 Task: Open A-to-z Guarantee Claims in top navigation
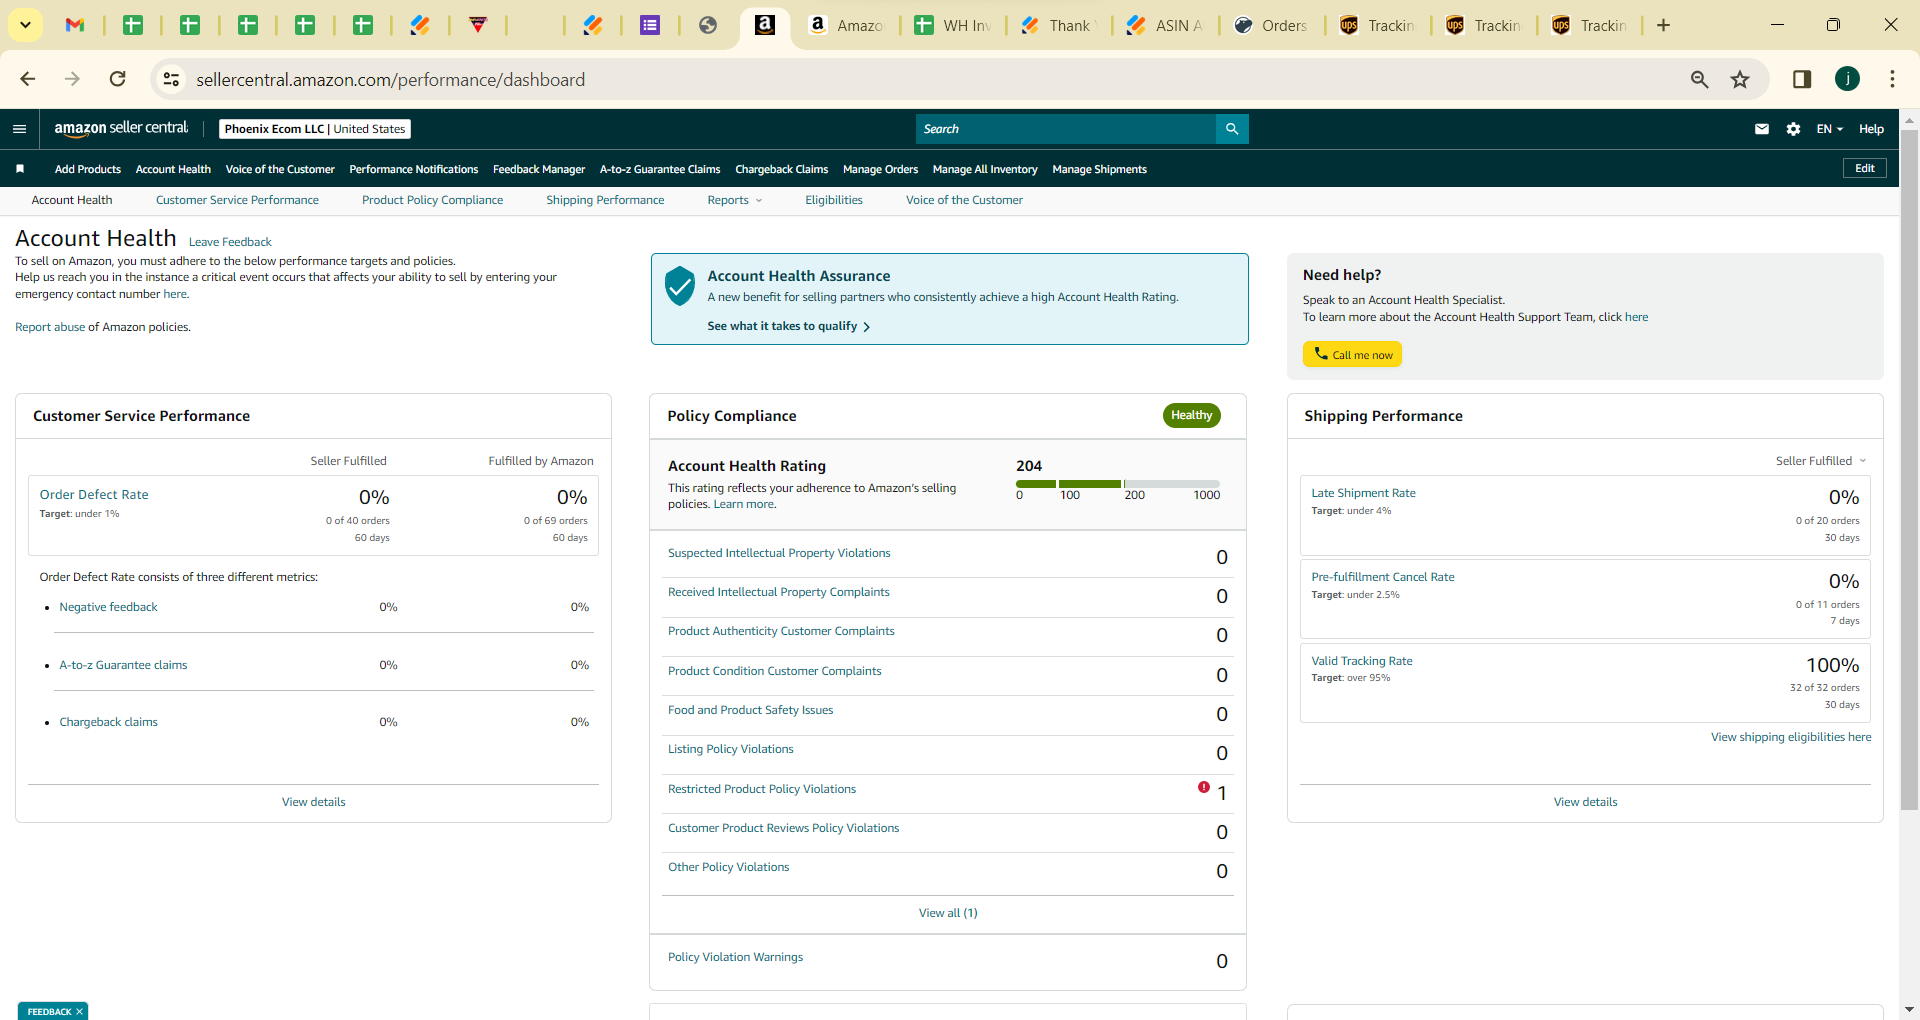(660, 169)
